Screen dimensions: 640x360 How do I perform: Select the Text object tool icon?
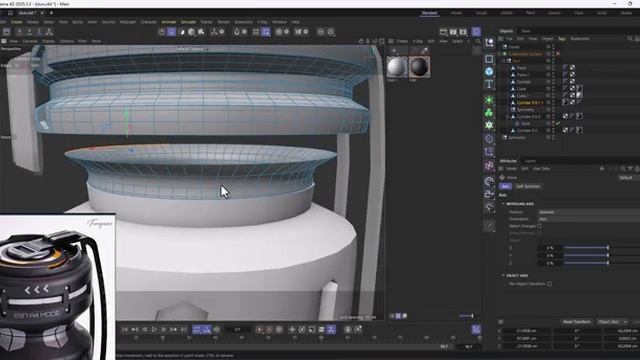(489, 84)
